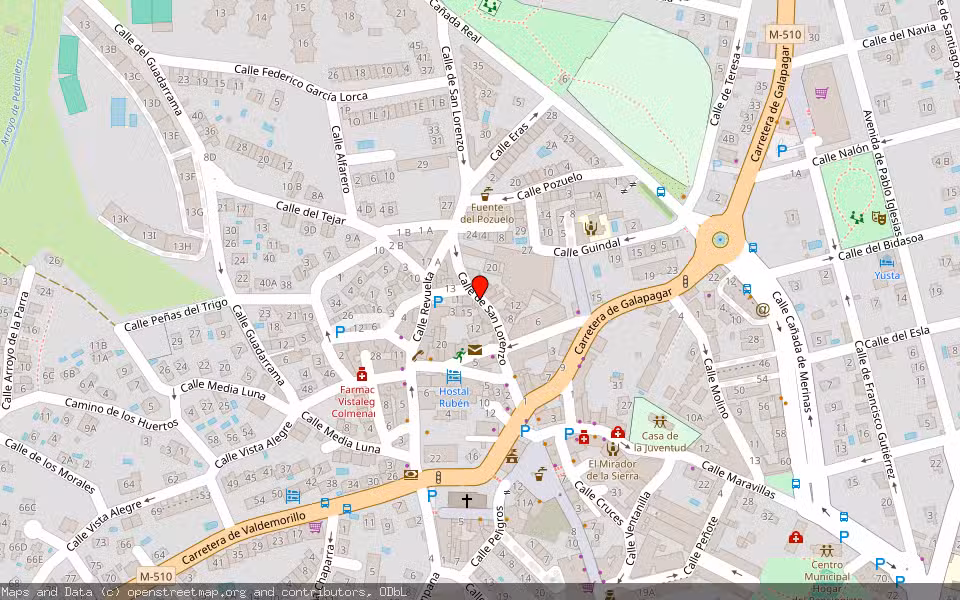Viewport: 960px width, 600px height.
Task: Click the traffic signals icon on Carretera de Valdemorillo
Action: 437,475
